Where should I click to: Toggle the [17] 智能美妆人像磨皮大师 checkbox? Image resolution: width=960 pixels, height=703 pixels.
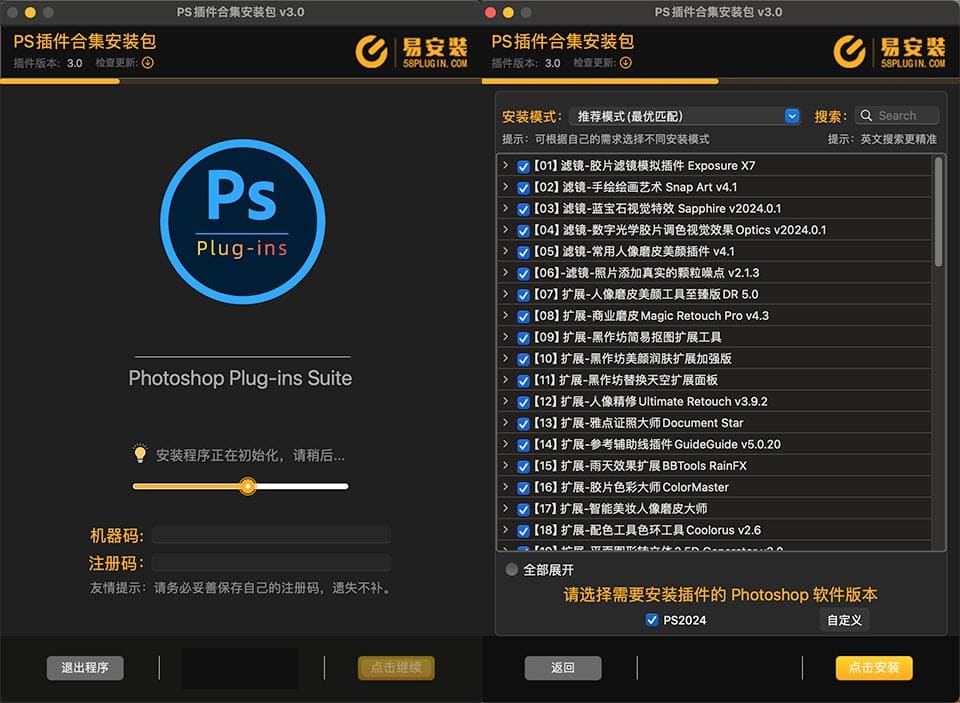(523, 509)
